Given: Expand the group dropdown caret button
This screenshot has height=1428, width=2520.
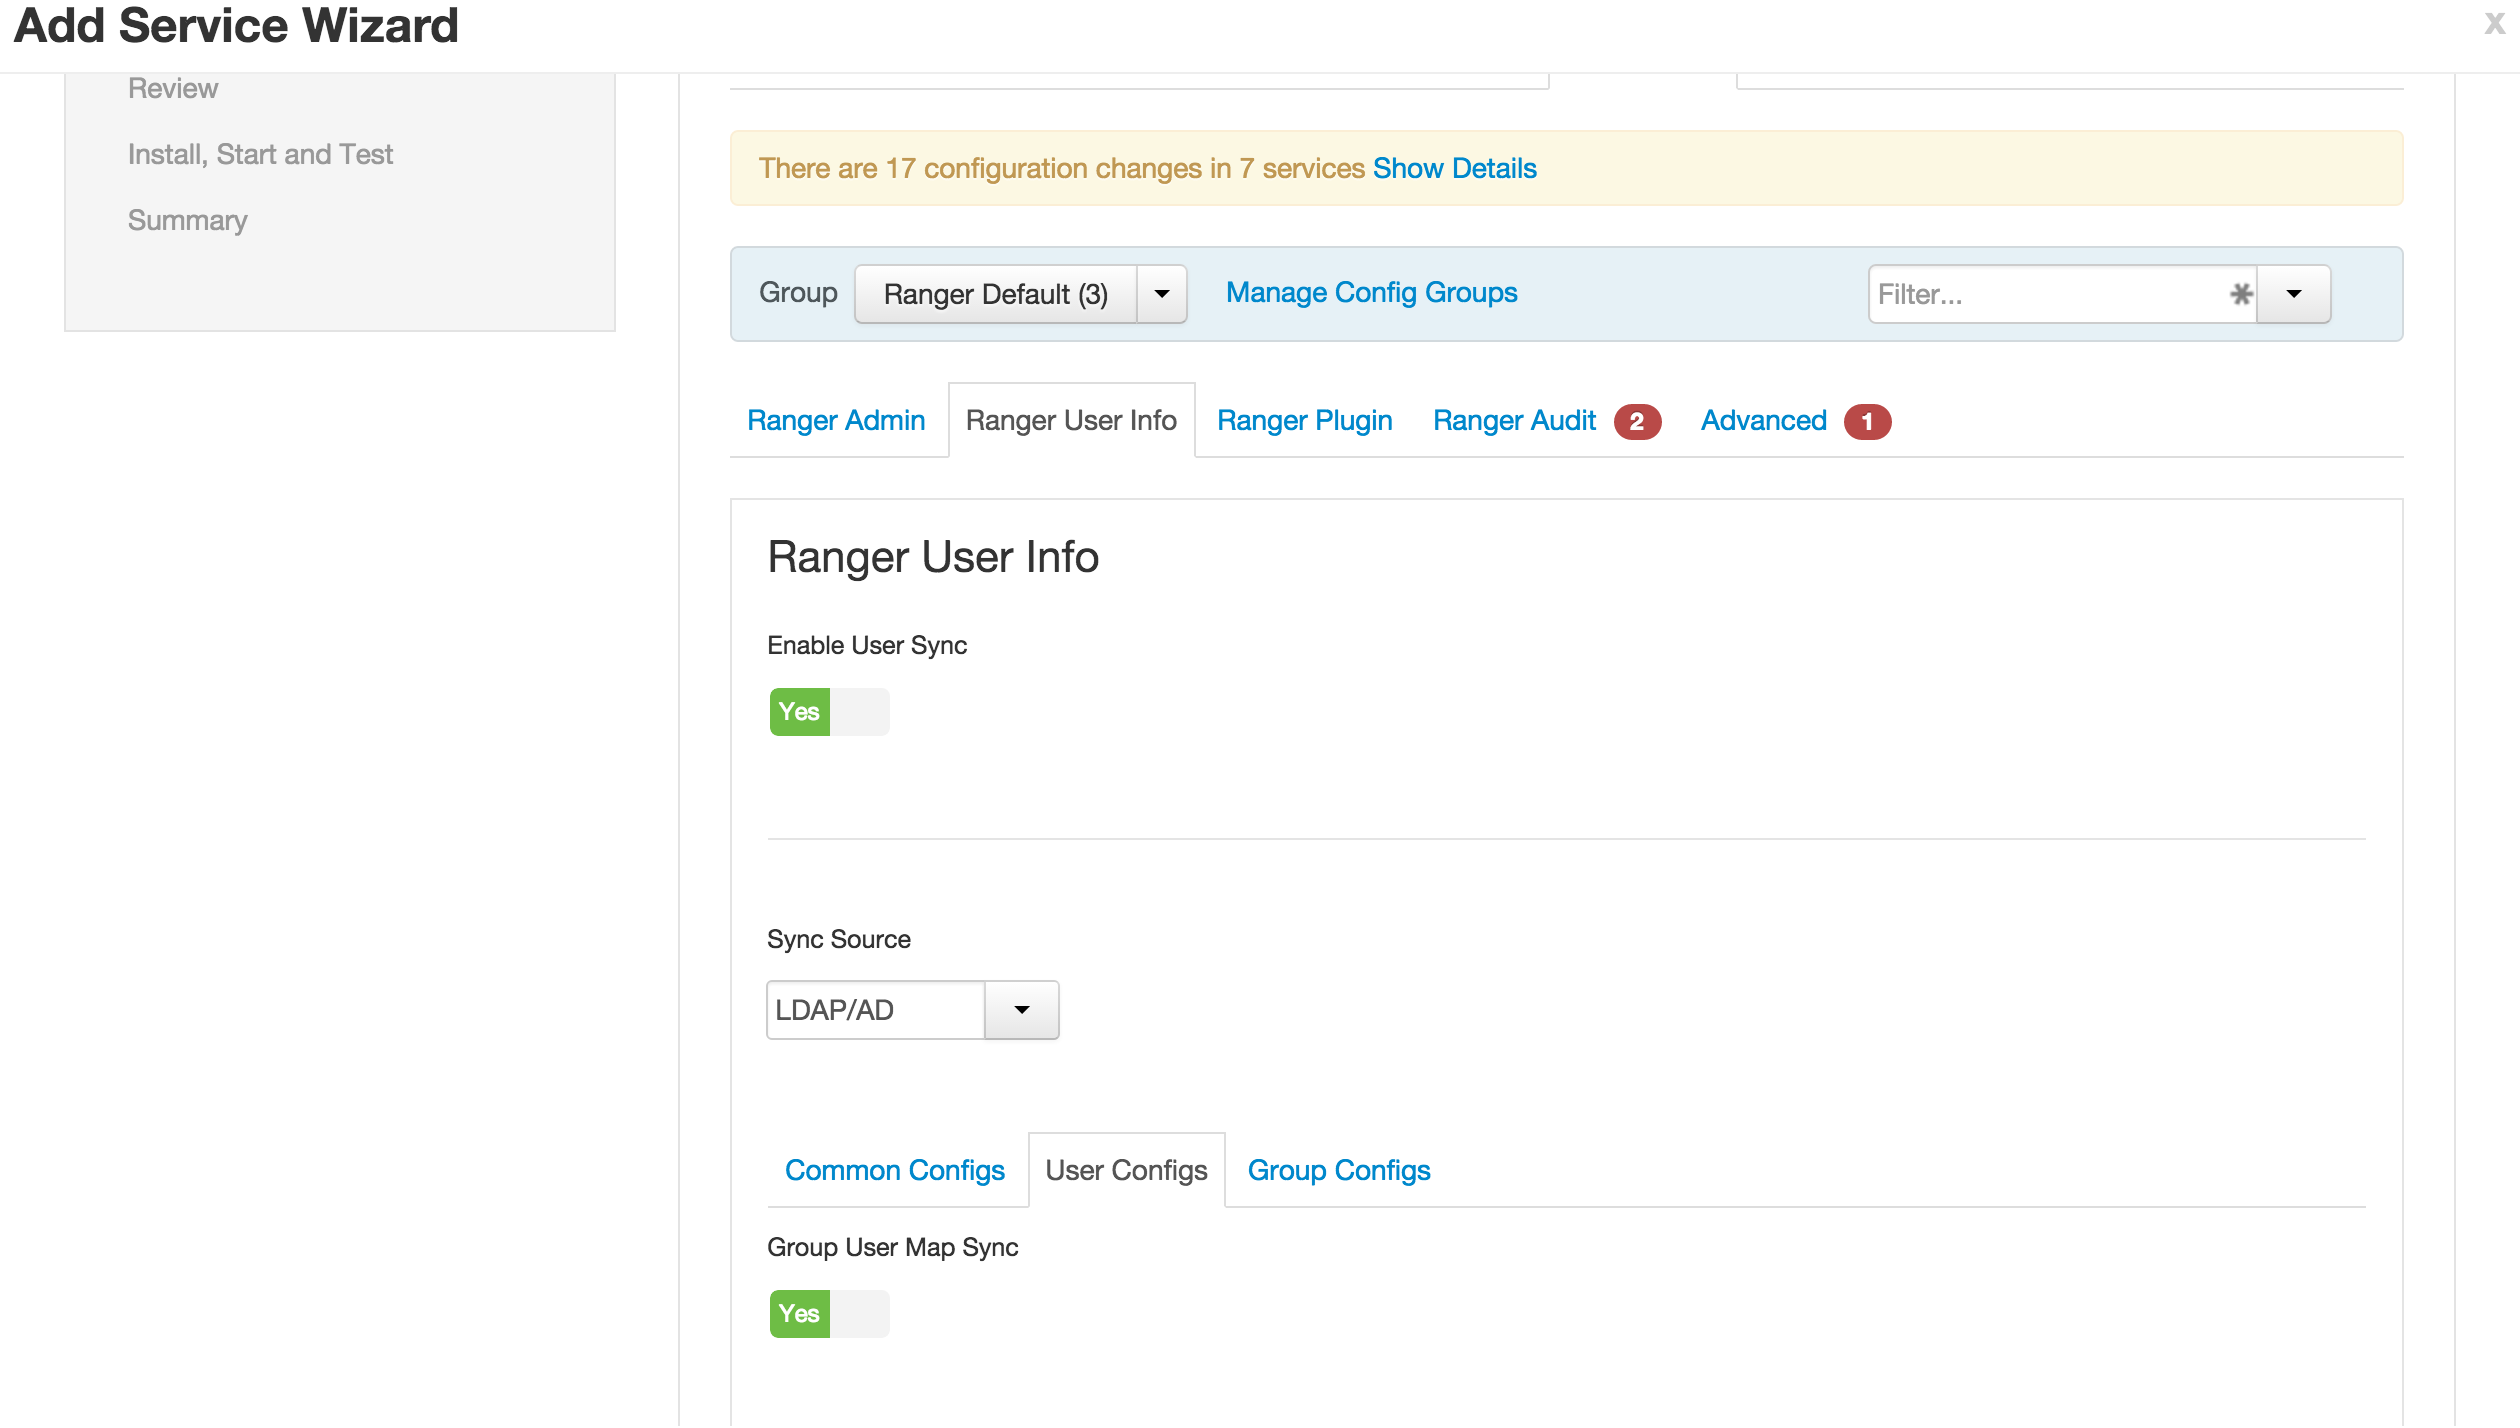Looking at the screenshot, I should point(1162,294).
